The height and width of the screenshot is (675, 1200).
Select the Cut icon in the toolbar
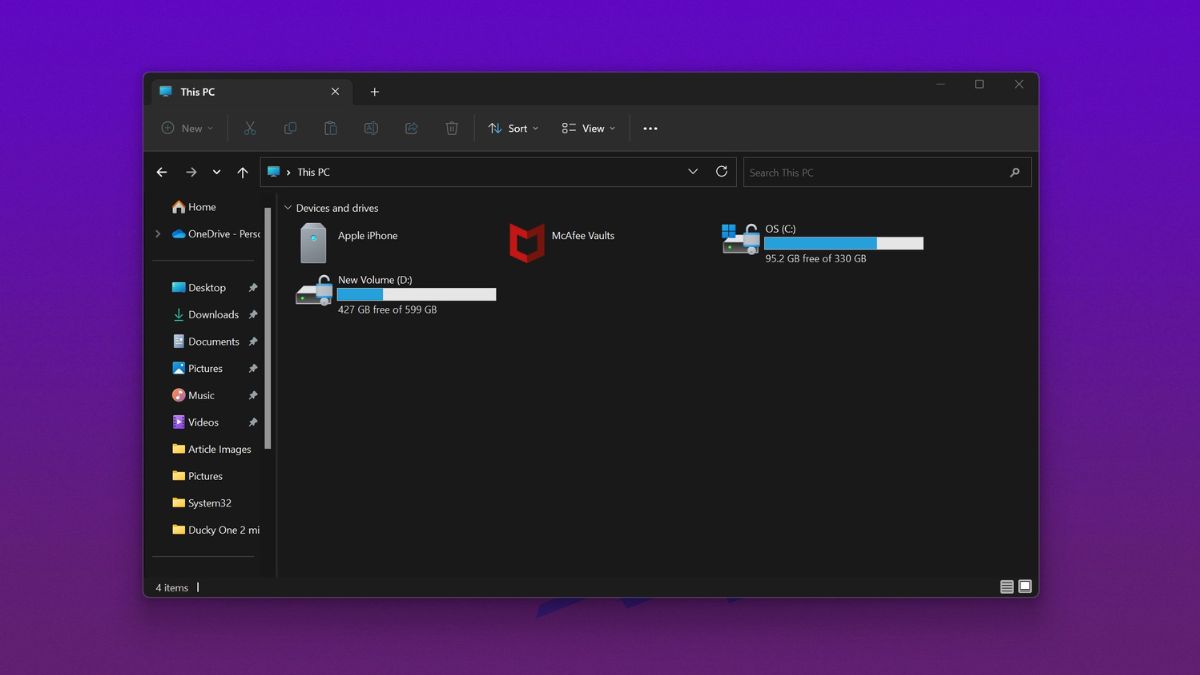[x=250, y=128]
